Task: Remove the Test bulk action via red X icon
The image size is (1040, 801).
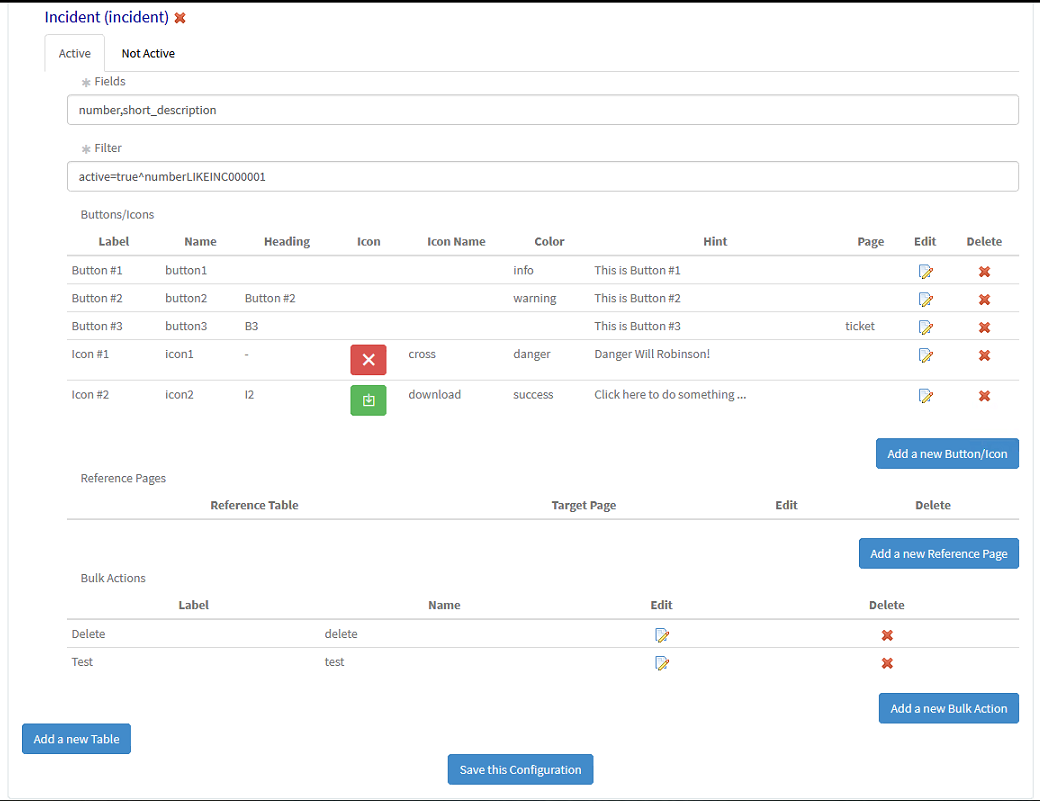Action: 886,663
